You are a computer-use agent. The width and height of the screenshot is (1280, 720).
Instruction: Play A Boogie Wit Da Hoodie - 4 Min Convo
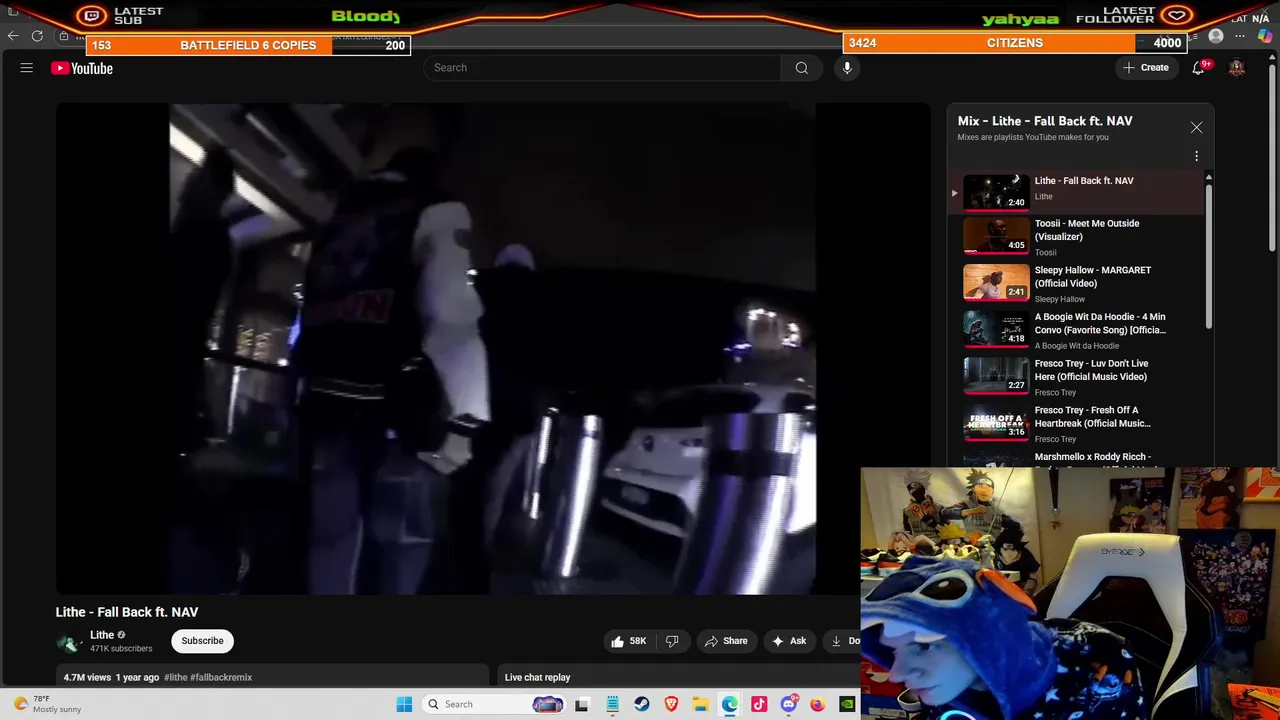(1075, 330)
